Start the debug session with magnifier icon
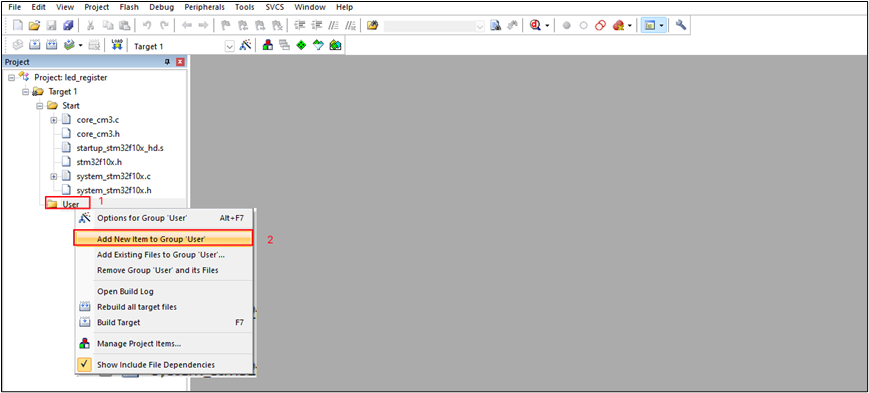 (x=535, y=25)
